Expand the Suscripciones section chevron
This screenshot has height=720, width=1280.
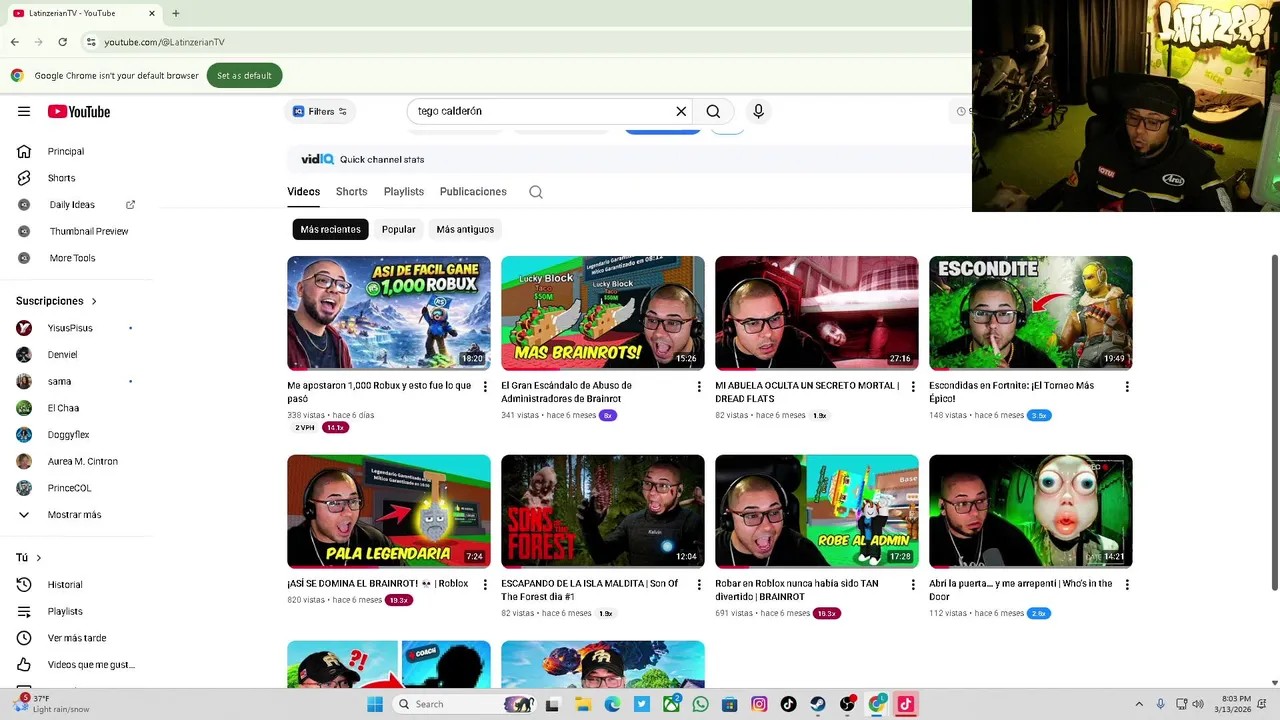(94, 301)
